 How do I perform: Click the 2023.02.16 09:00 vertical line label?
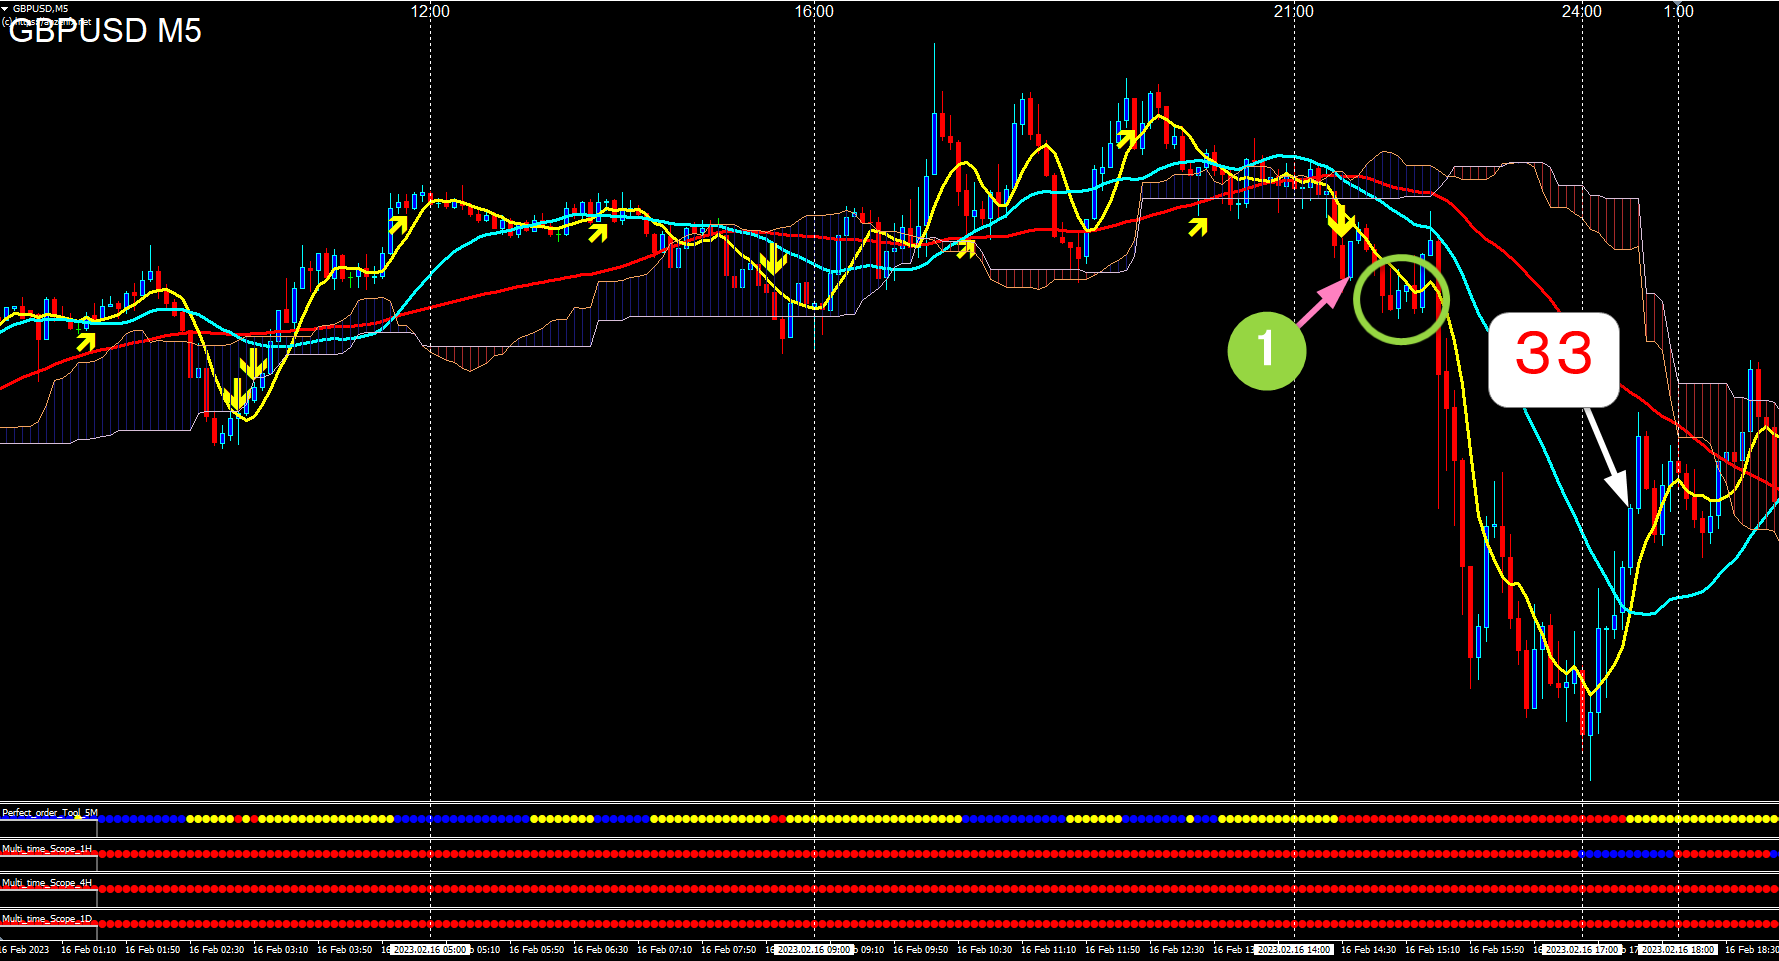click(814, 950)
